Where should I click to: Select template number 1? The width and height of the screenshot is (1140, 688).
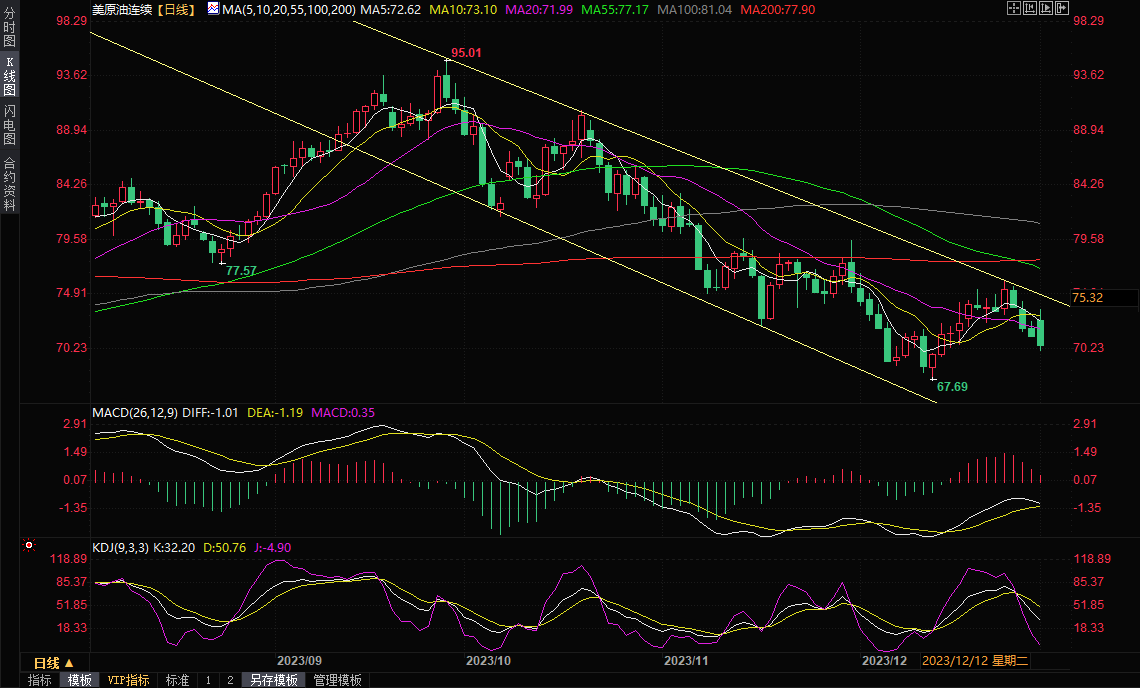tap(208, 680)
